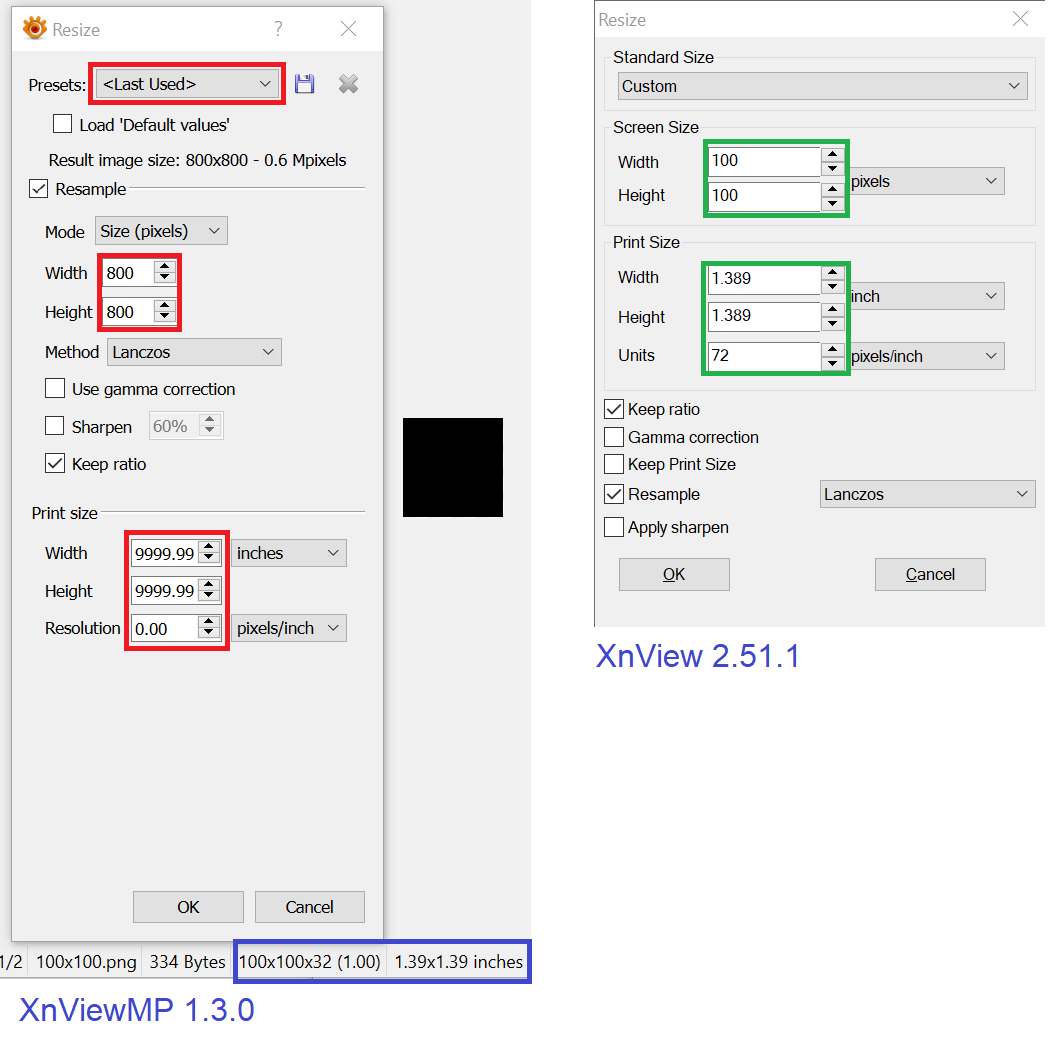Image resolution: width=1049 pixels, height=1042 pixels.
Task: Click the 334 Bytes status bar entry
Action: point(187,962)
